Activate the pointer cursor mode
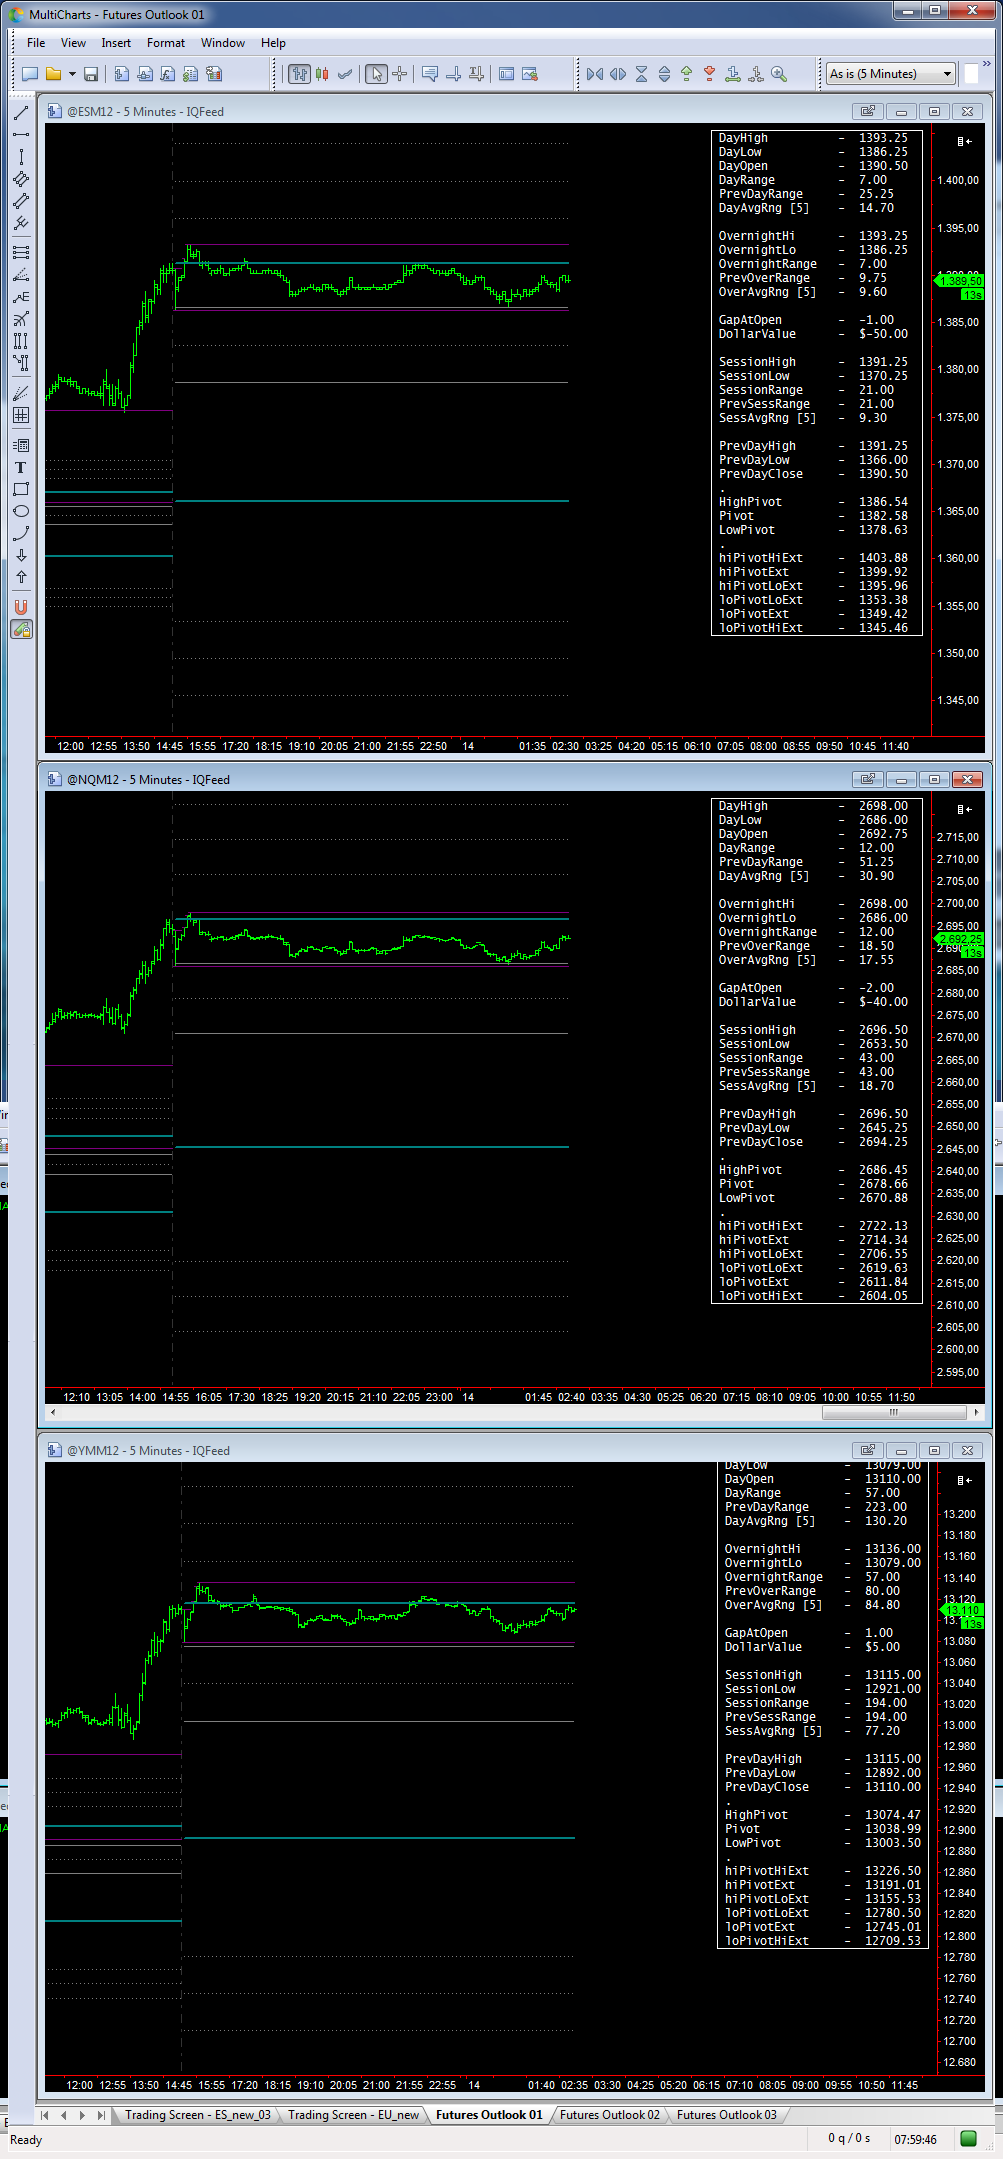The height and width of the screenshot is (2177, 1003). [x=376, y=74]
